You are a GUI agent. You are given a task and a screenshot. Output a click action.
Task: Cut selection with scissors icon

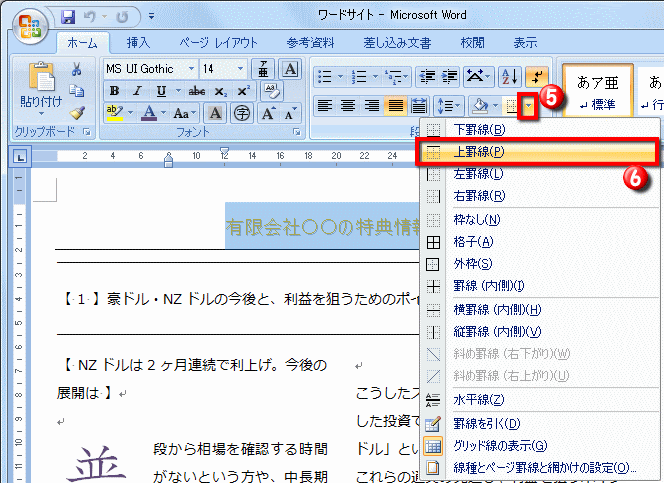point(77,69)
